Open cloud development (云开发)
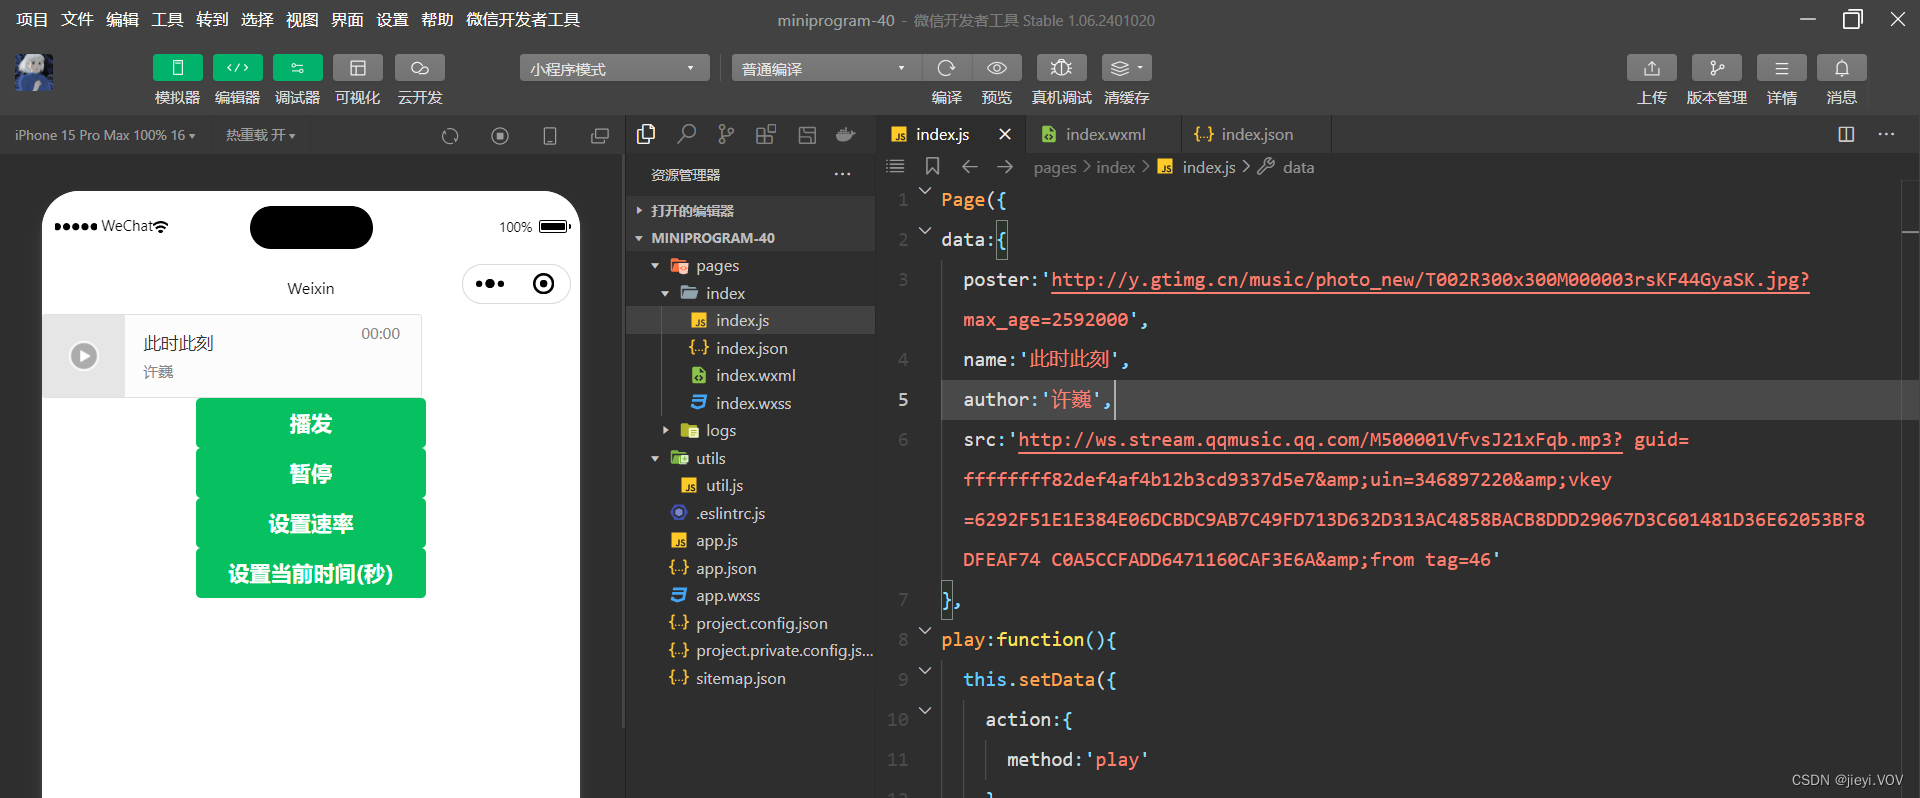The height and width of the screenshot is (798, 1920). 420,68
